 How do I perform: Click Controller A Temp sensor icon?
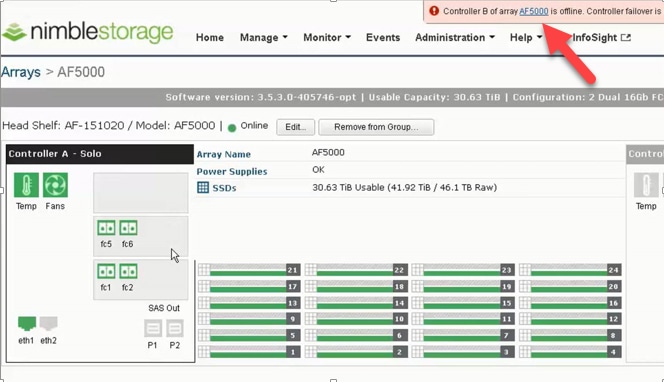tap(26, 185)
